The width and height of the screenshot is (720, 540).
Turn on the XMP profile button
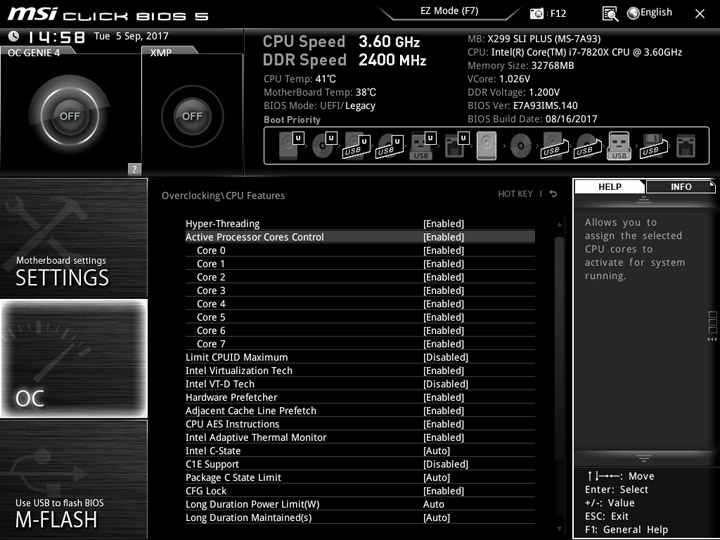[x=192, y=116]
